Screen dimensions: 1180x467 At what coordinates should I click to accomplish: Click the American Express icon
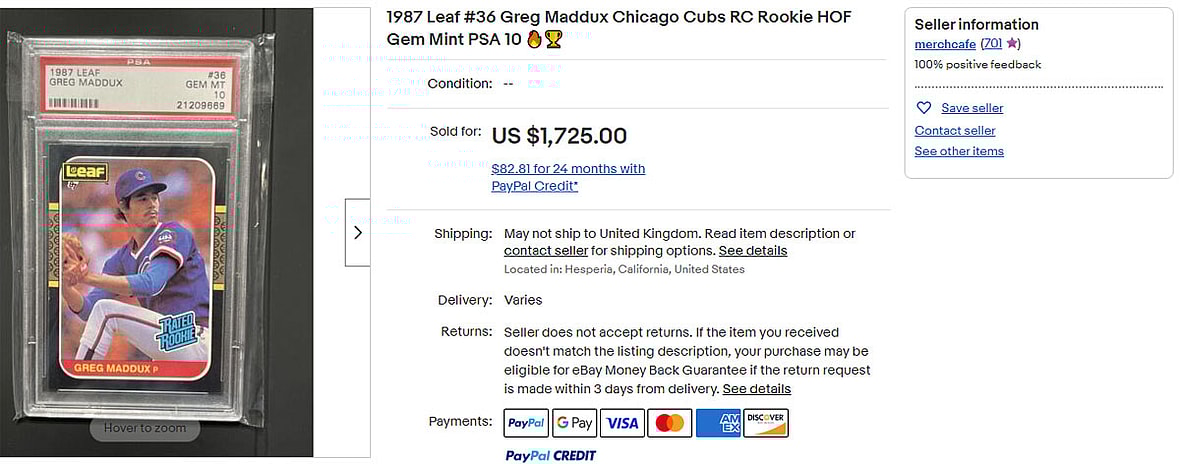(x=718, y=423)
